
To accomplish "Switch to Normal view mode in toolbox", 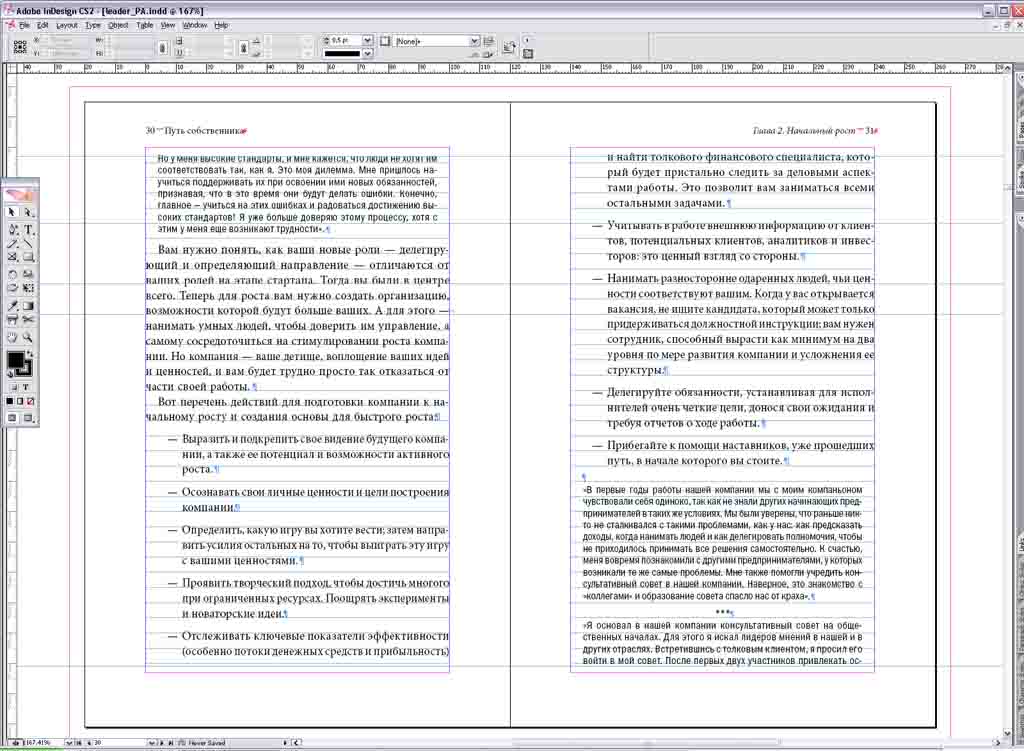I will point(12,418).
